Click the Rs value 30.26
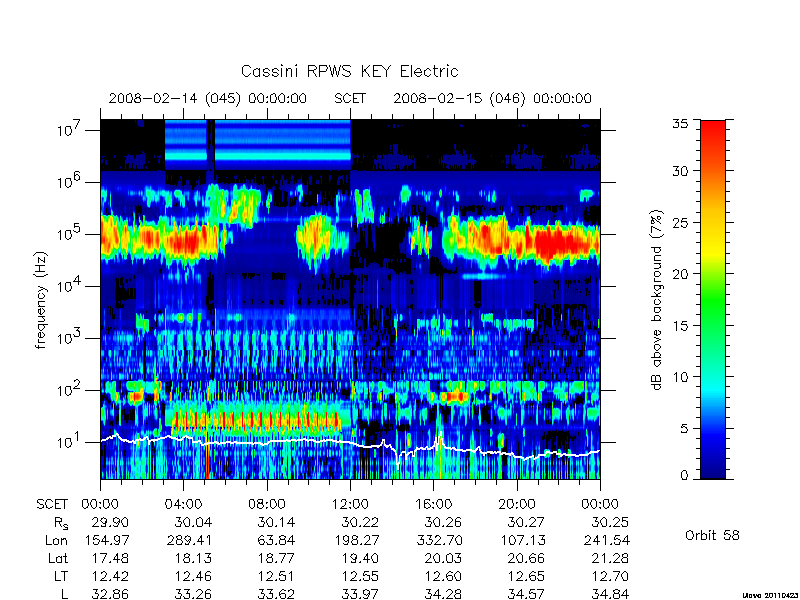This screenshot has height=600, width=800. click(443, 522)
